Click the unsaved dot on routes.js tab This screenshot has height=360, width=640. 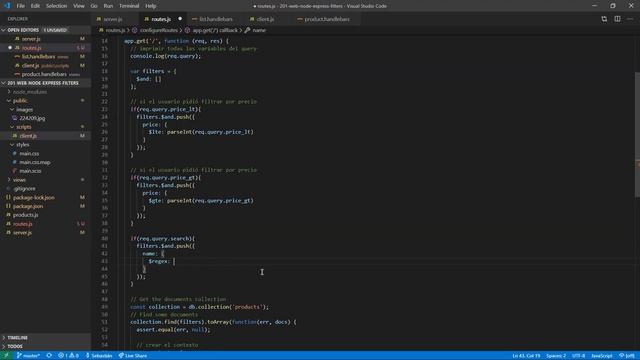pyautogui.click(x=180, y=19)
